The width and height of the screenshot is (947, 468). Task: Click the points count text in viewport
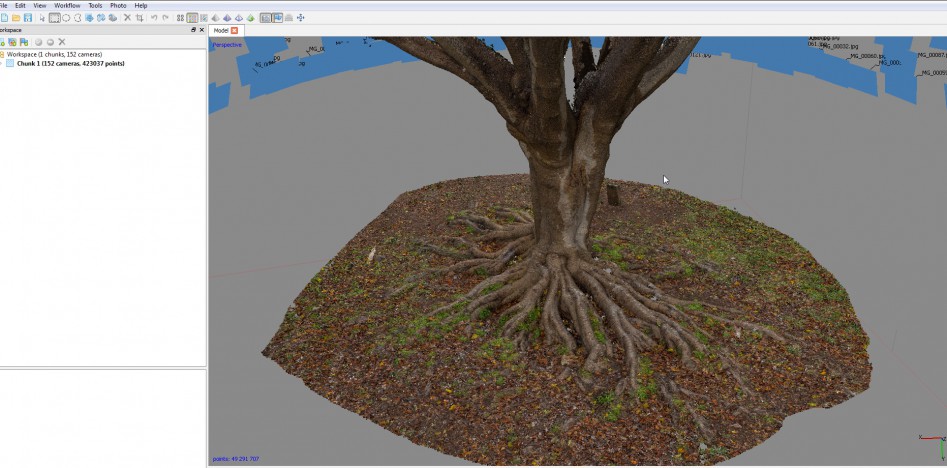pyautogui.click(x=236, y=459)
